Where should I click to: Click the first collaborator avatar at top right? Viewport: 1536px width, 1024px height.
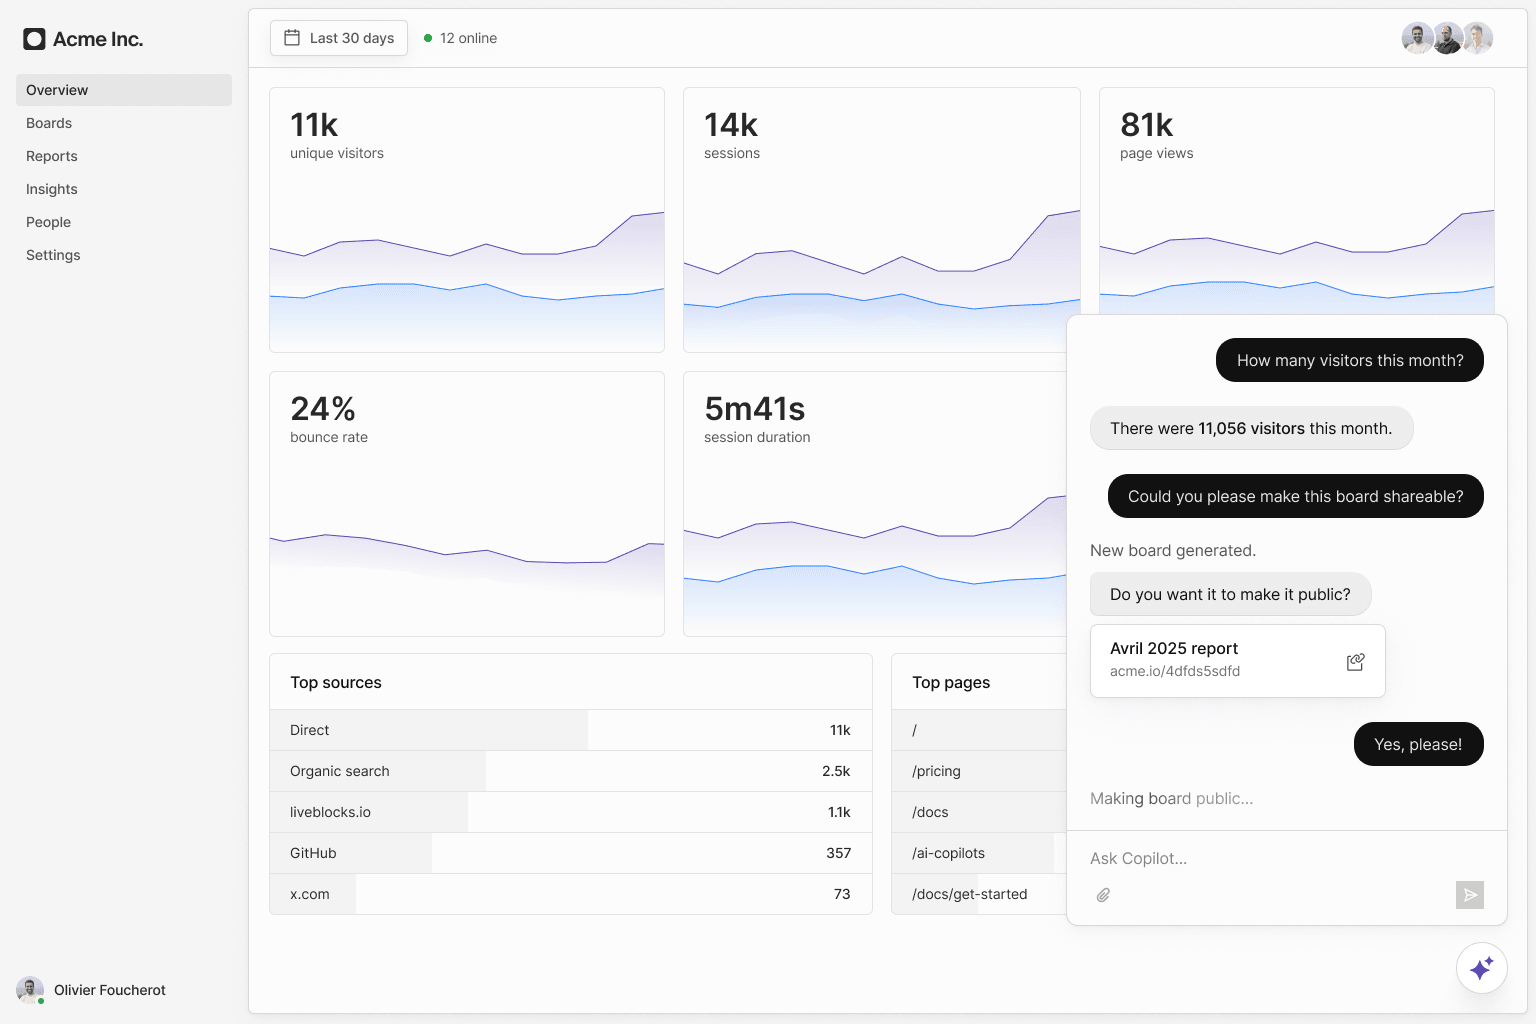(x=1417, y=38)
